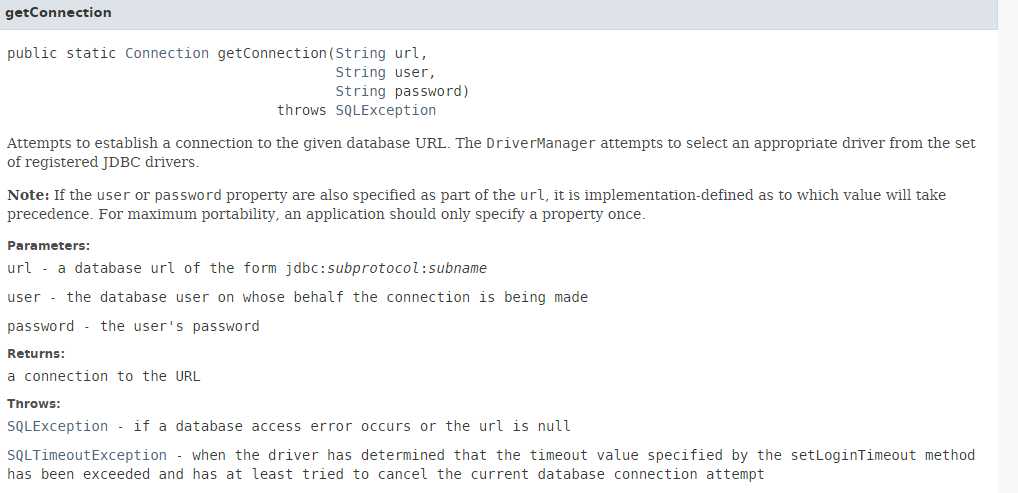Open the Connection return type link
Viewport: 1018px width, 493px height.
coord(167,53)
